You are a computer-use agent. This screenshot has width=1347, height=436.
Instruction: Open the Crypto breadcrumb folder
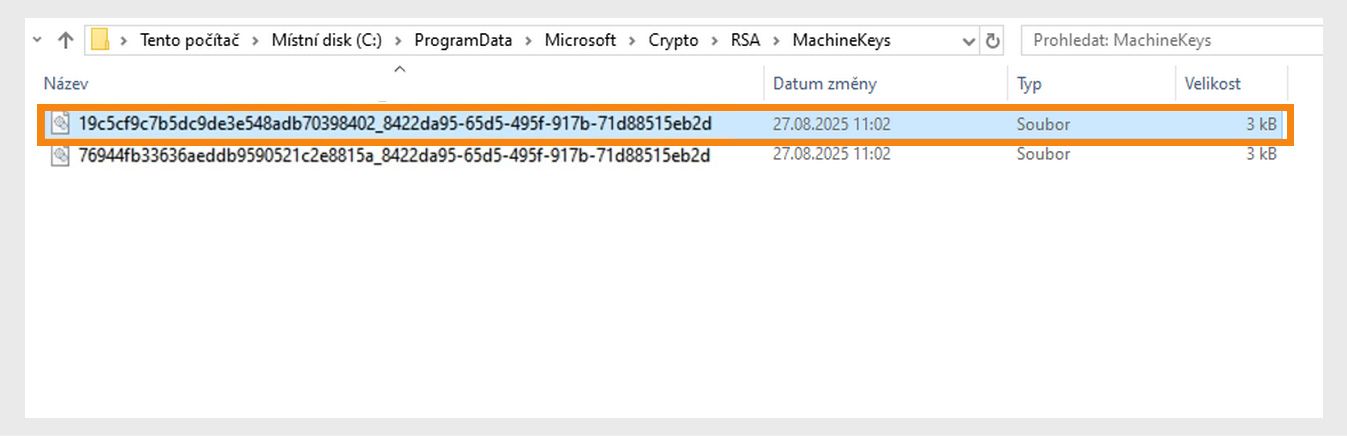673,41
